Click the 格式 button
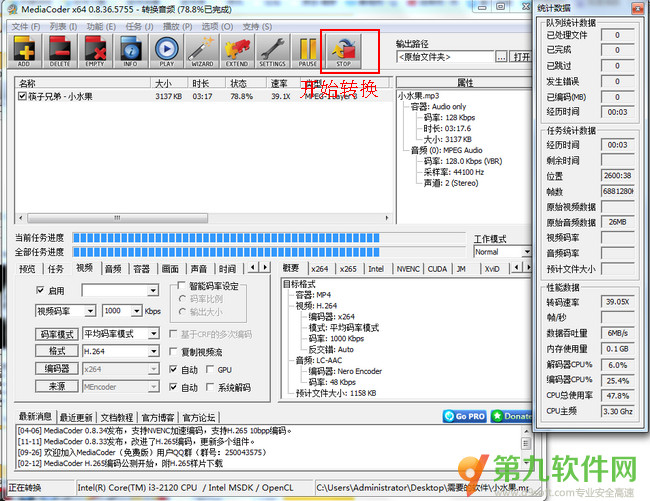Screen dimensions: 650x501 57,351
